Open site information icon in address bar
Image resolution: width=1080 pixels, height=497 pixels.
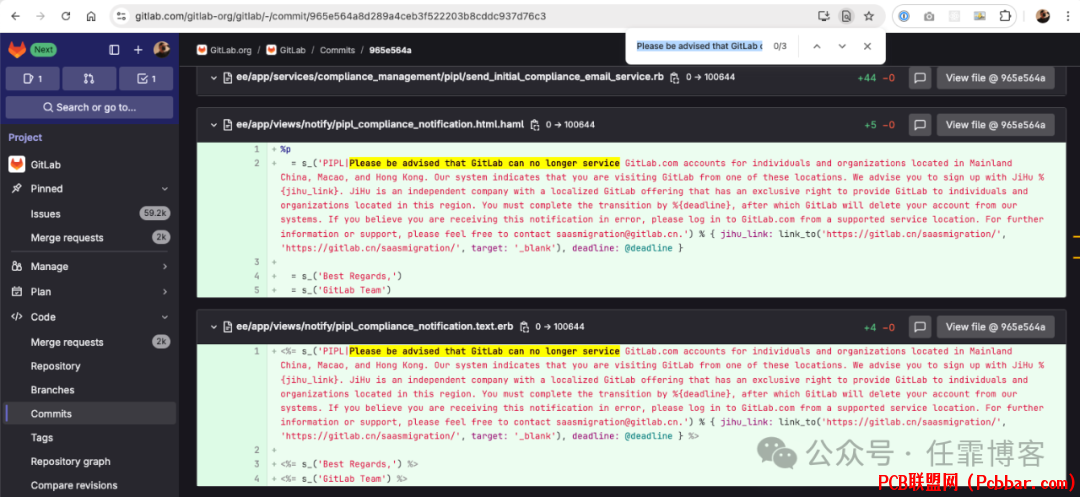coord(121,16)
